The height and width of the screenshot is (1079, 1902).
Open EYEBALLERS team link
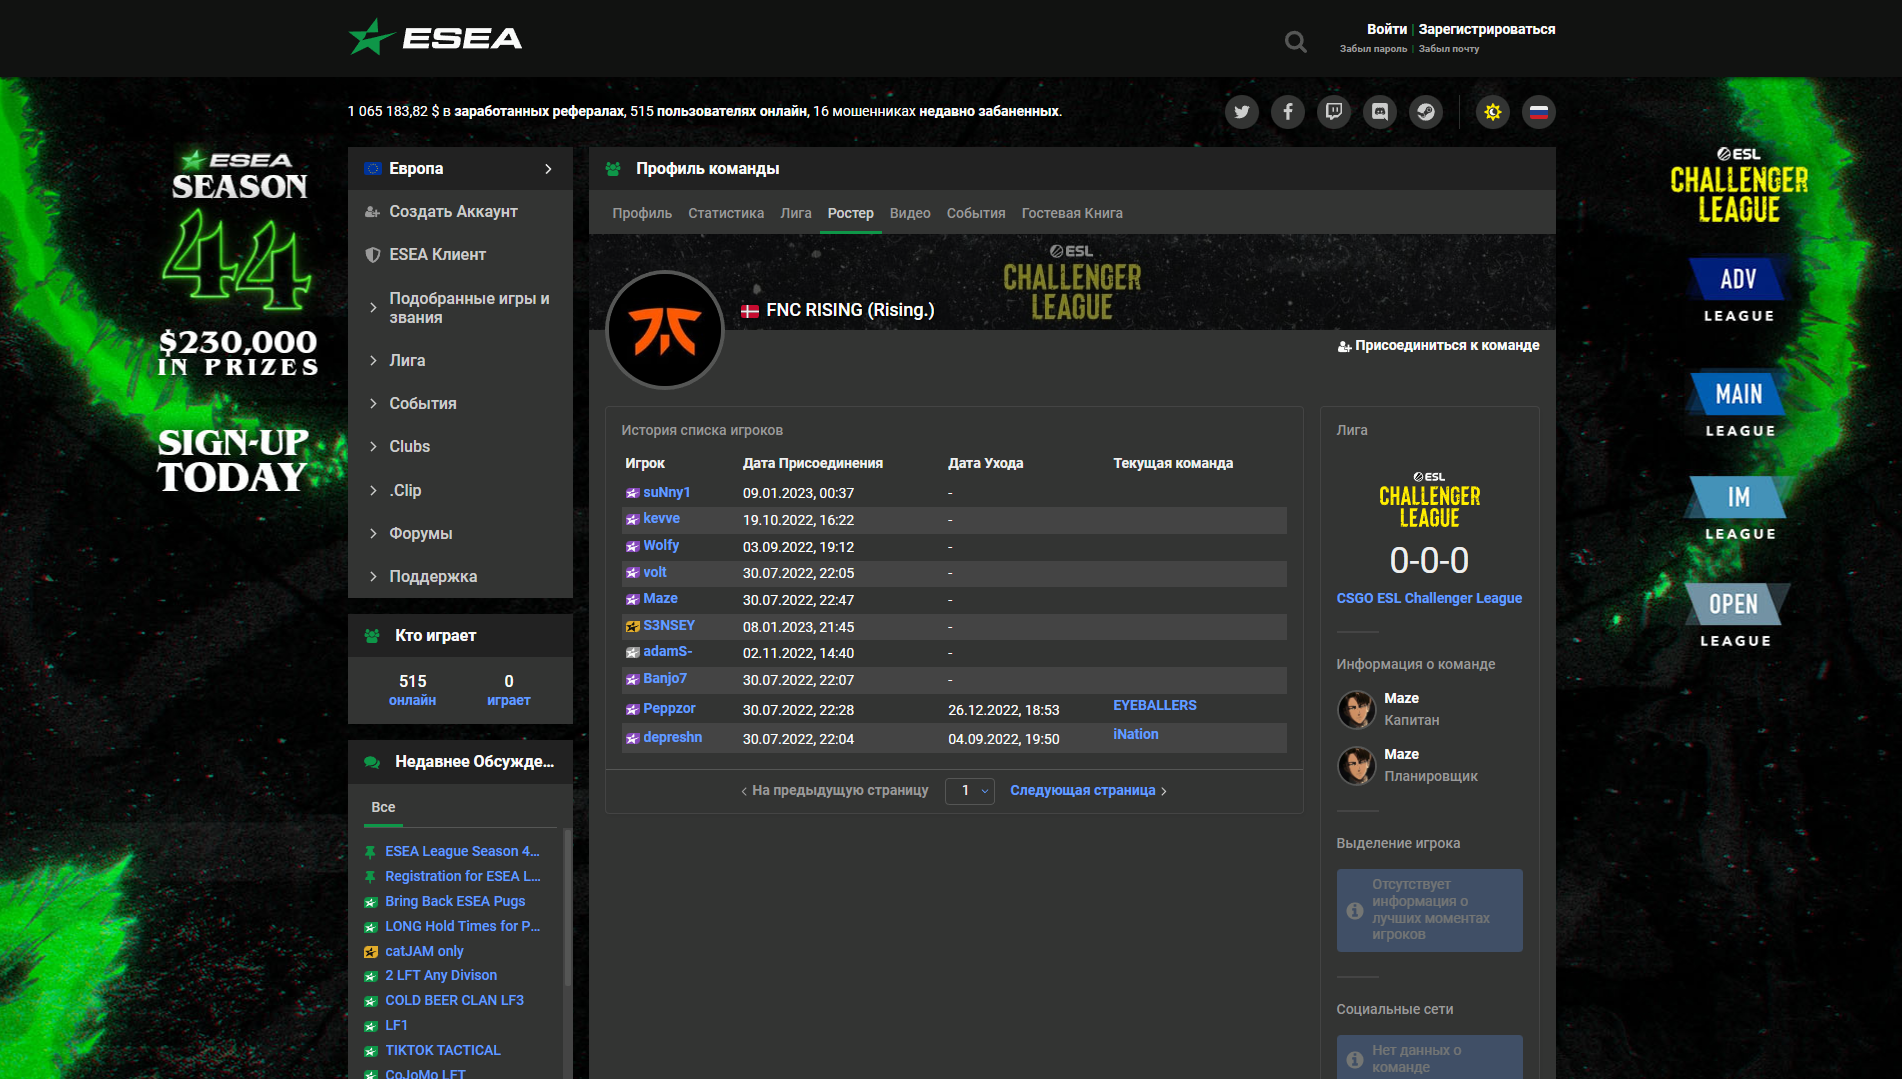point(1155,706)
